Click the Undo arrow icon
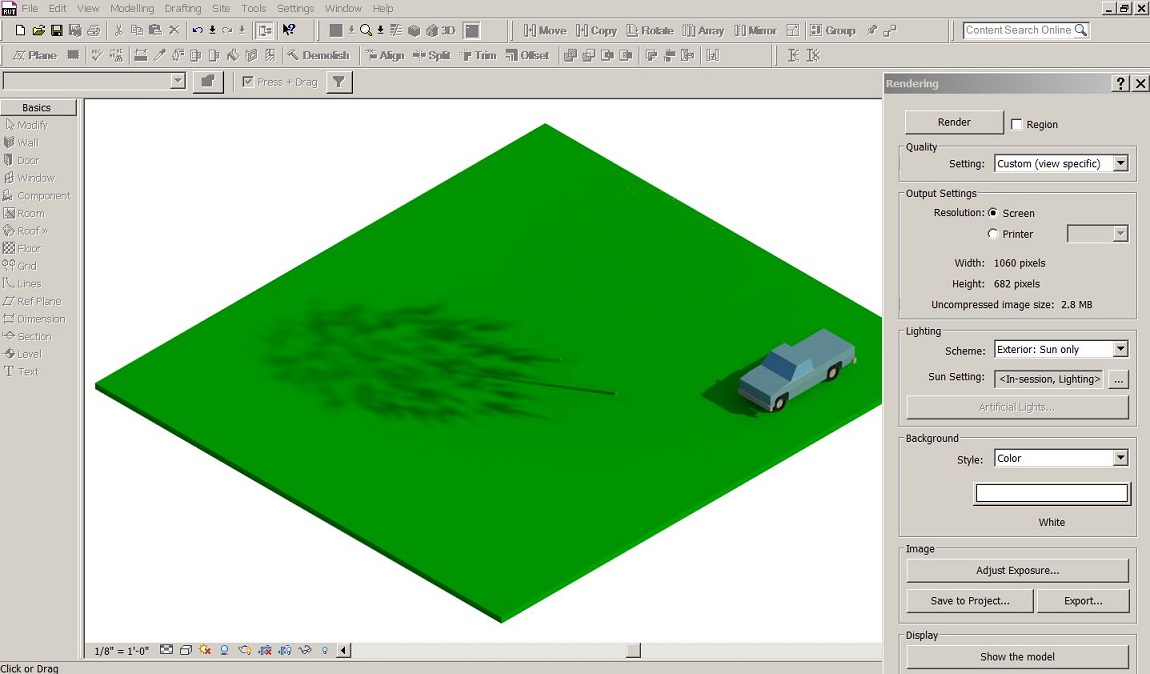 197,31
